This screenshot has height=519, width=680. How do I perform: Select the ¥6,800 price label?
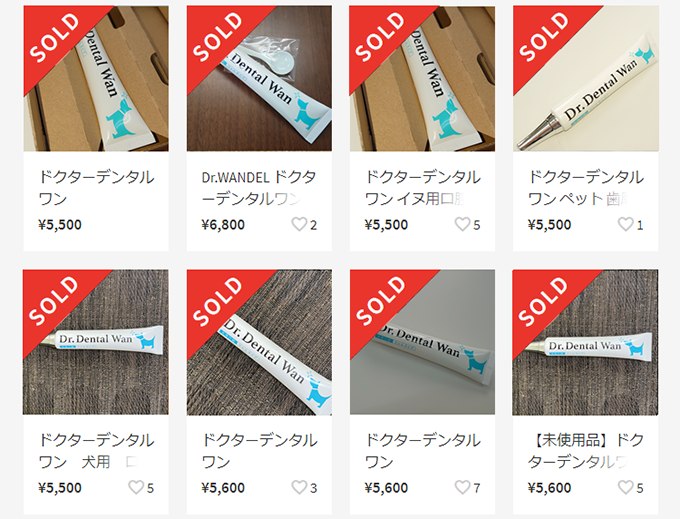[x=223, y=225]
